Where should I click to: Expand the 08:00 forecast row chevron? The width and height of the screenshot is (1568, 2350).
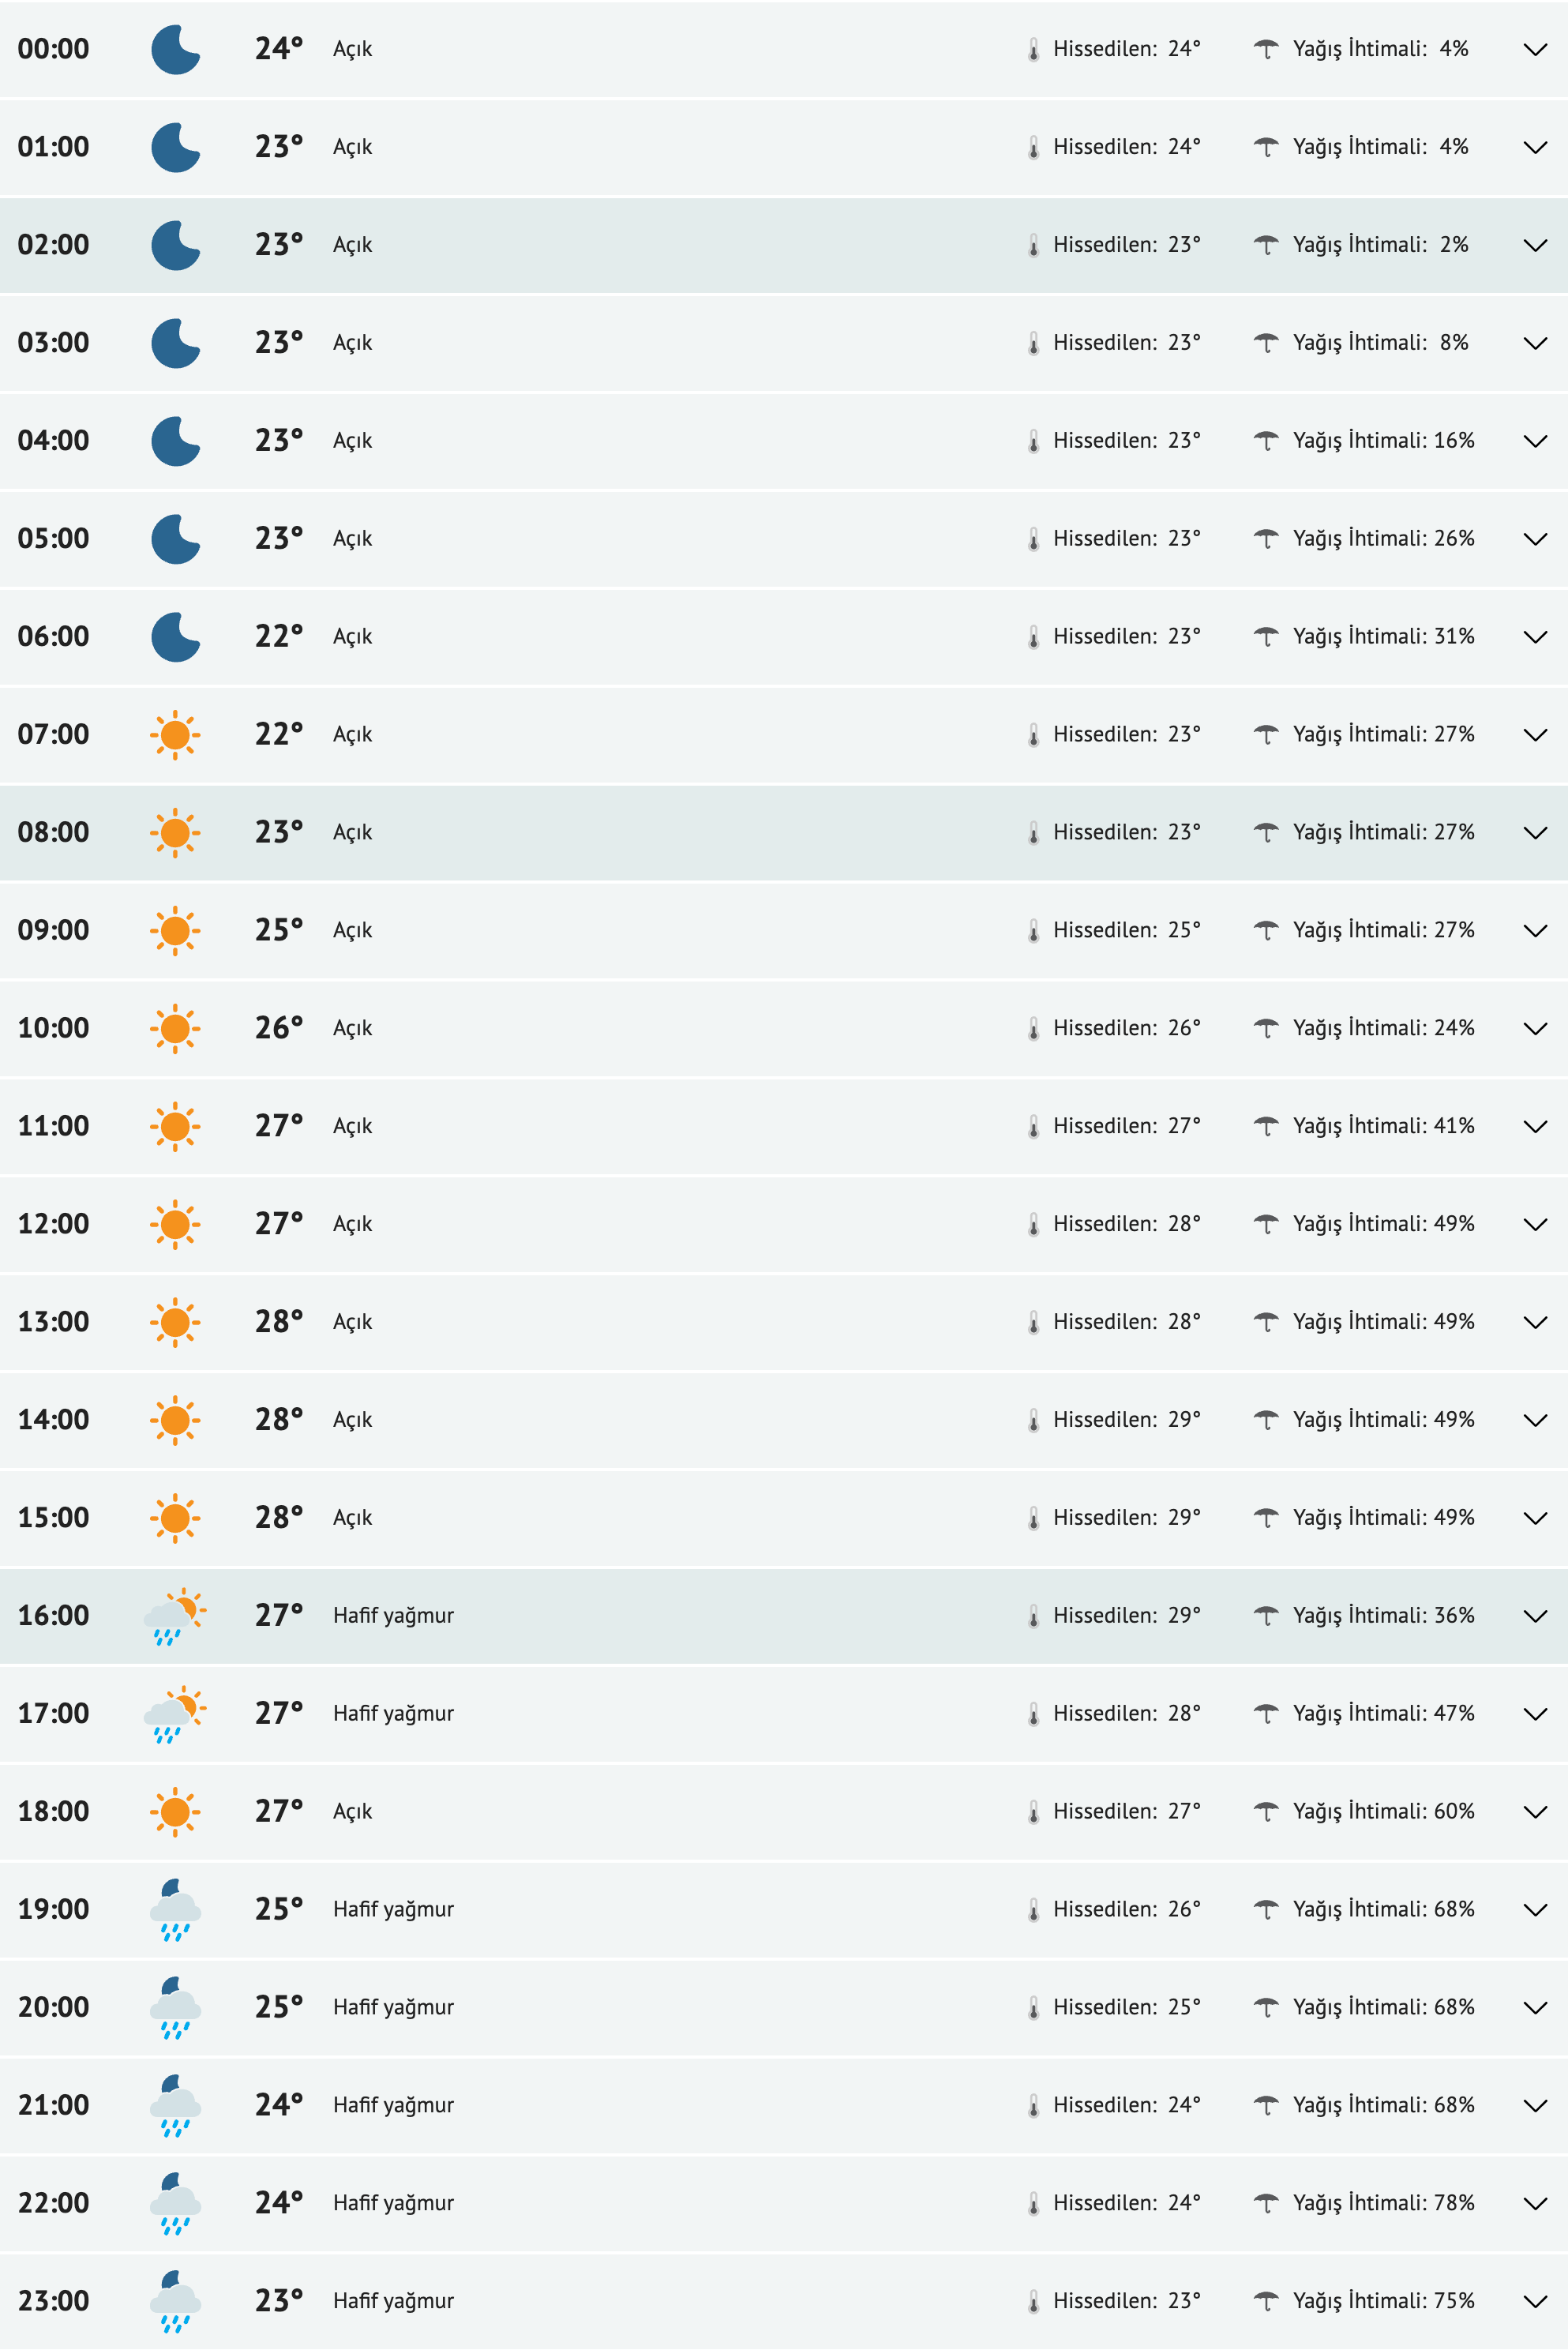(x=1534, y=833)
